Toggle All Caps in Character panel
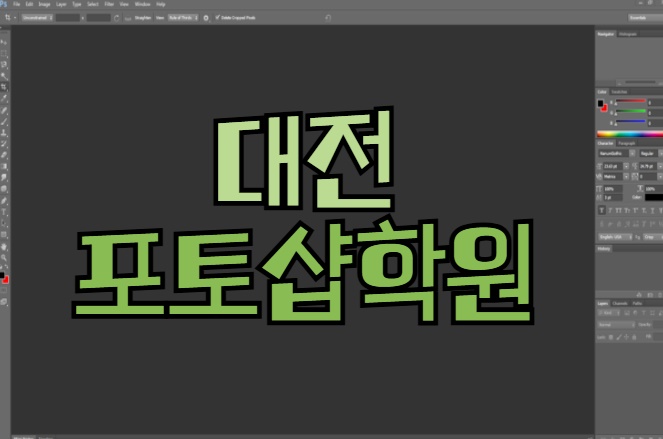This screenshot has width=663, height=439. point(619,210)
